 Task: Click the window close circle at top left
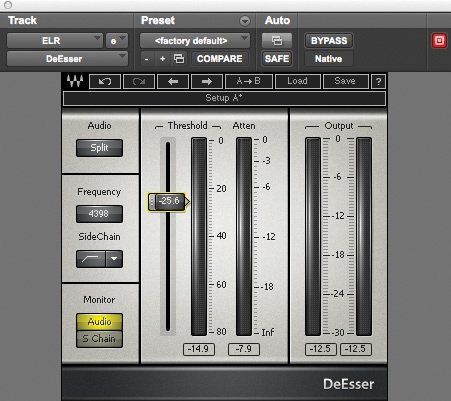[7, 5]
